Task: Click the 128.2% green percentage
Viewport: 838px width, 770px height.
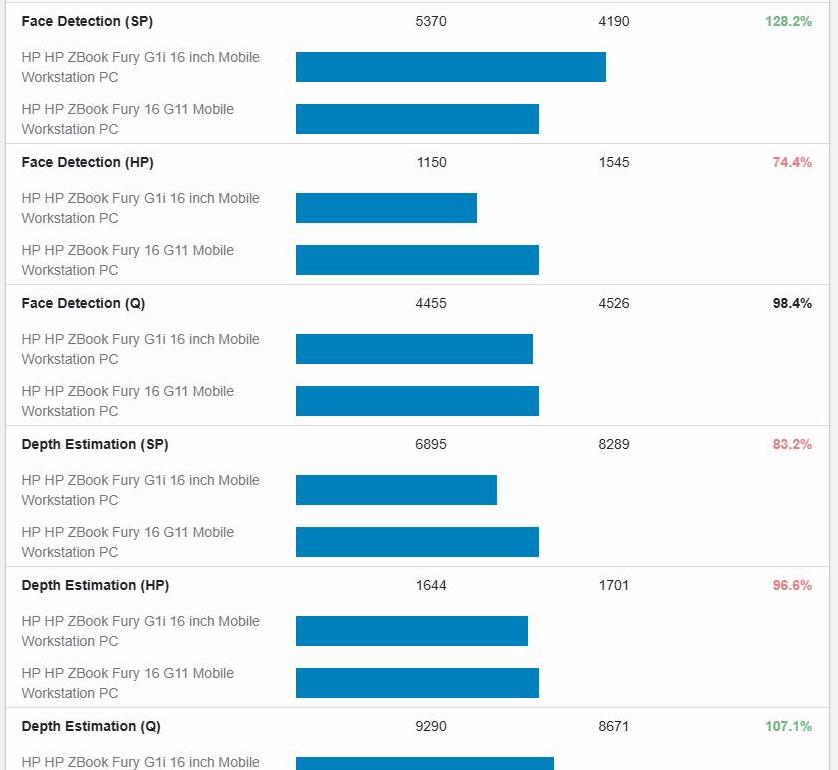Action: (x=788, y=21)
